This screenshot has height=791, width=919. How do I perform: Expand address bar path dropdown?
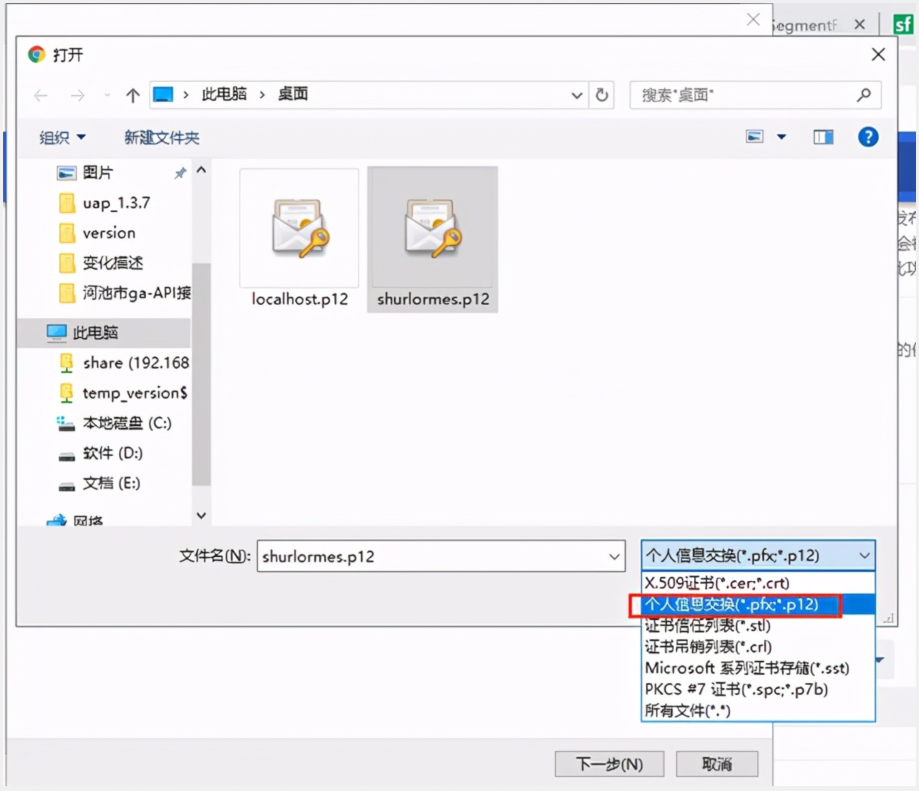(x=577, y=95)
